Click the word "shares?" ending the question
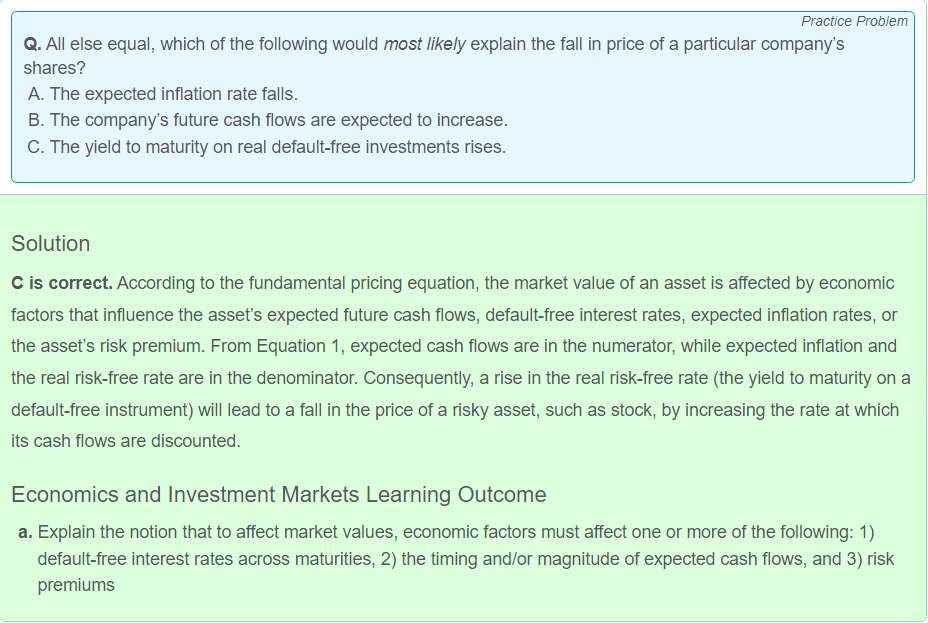 pos(54,68)
